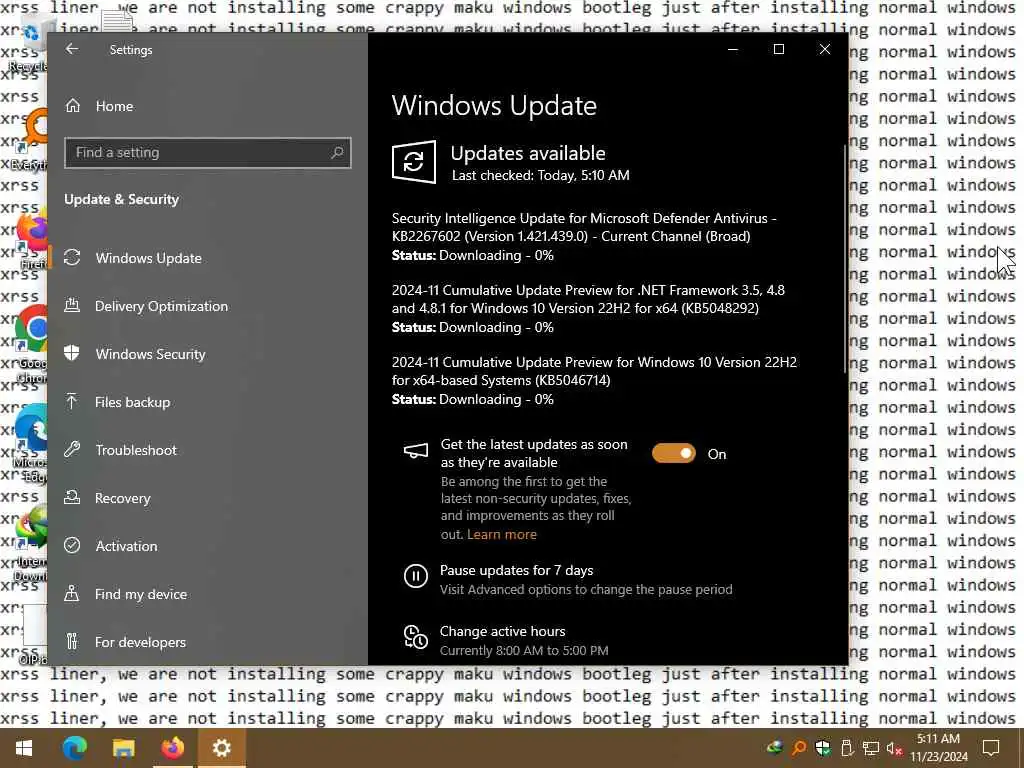Go to the Windows Security section
The height and width of the screenshot is (768, 1024).
[x=150, y=354]
